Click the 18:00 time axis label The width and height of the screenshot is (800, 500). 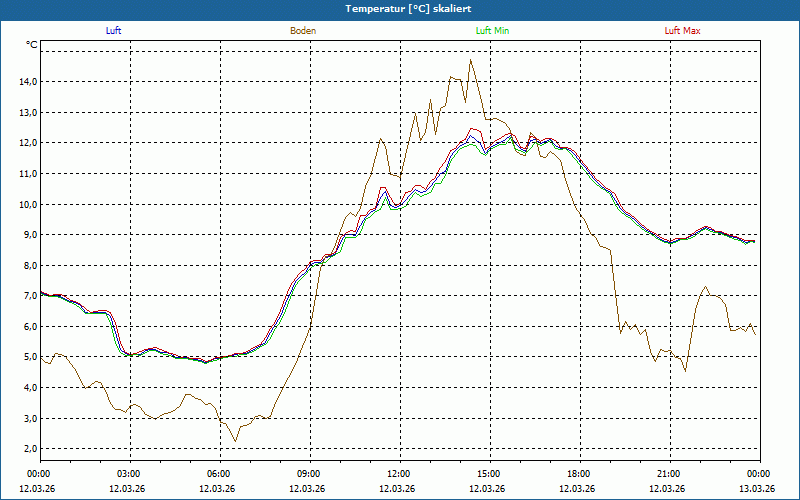point(578,474)
